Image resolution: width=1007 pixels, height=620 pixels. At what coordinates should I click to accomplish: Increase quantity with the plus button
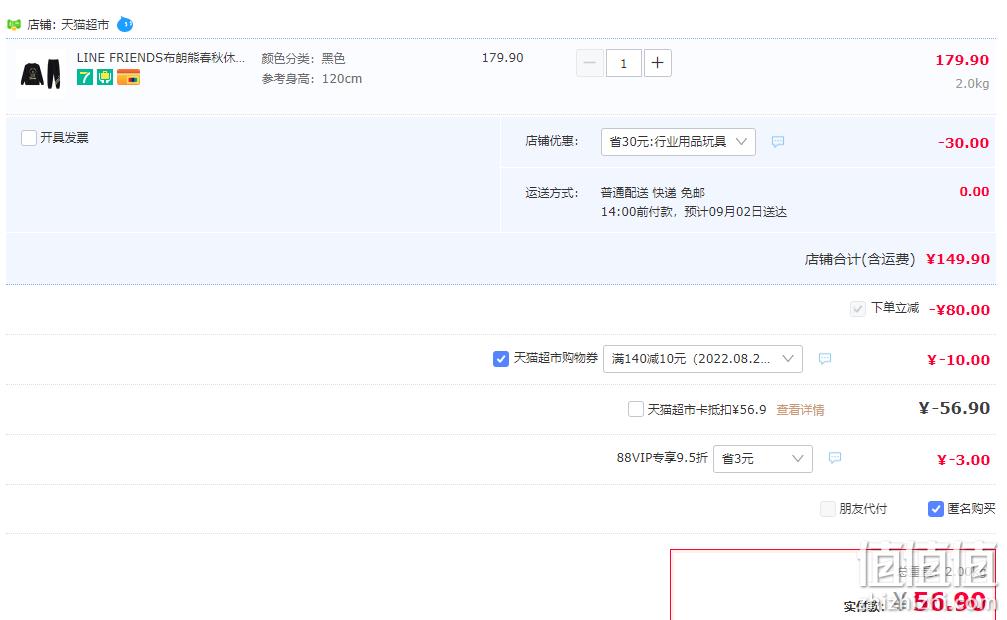[x=657, y=63]
